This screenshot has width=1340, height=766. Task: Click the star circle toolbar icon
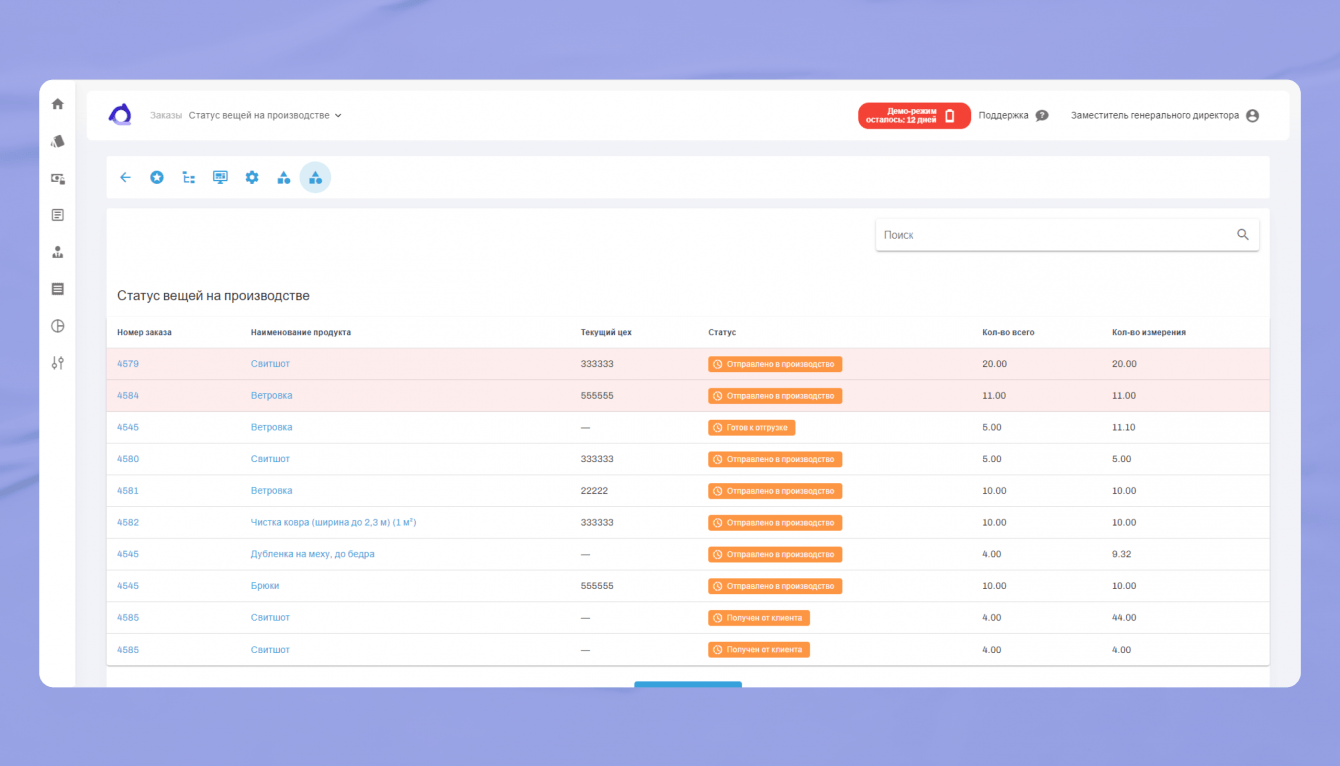click(157, 177)
